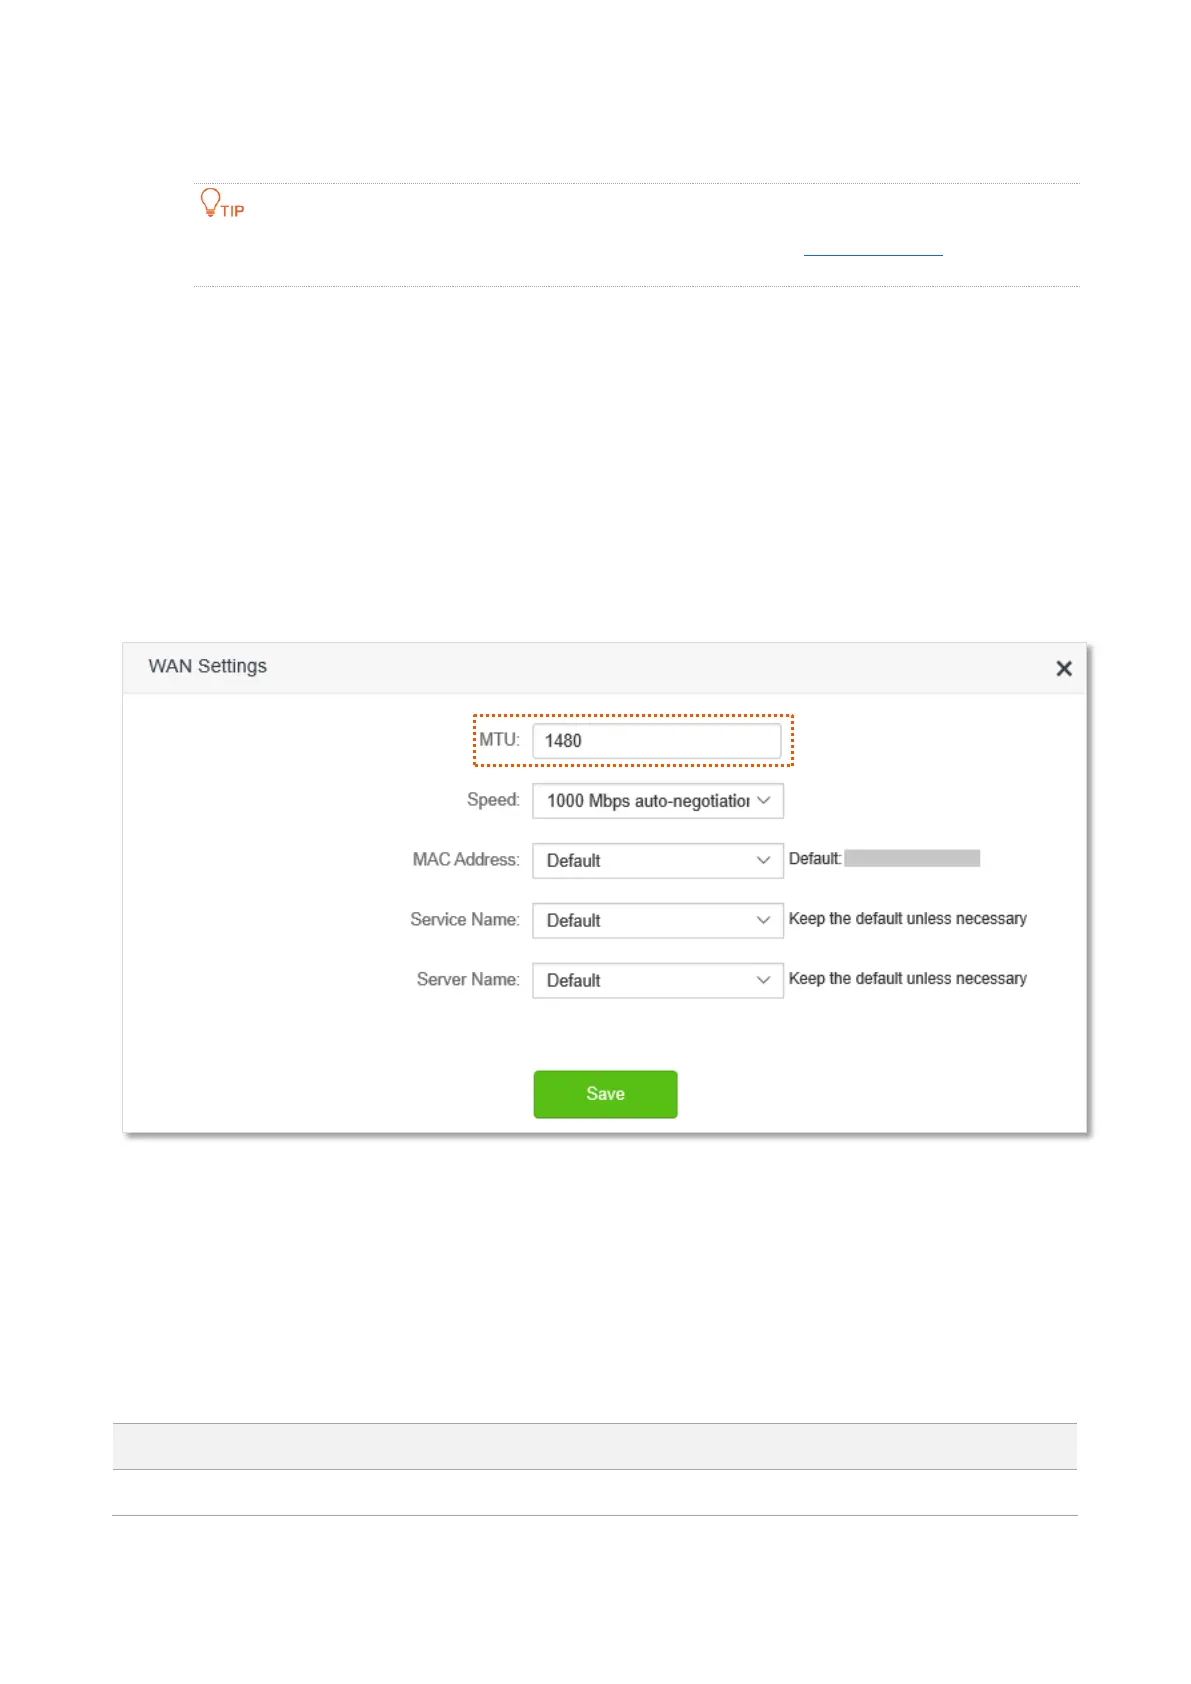Click the MTU label text
The height and width of the screenshot is (1684, 1191).
pyautogui.click(x=499, y=740)
